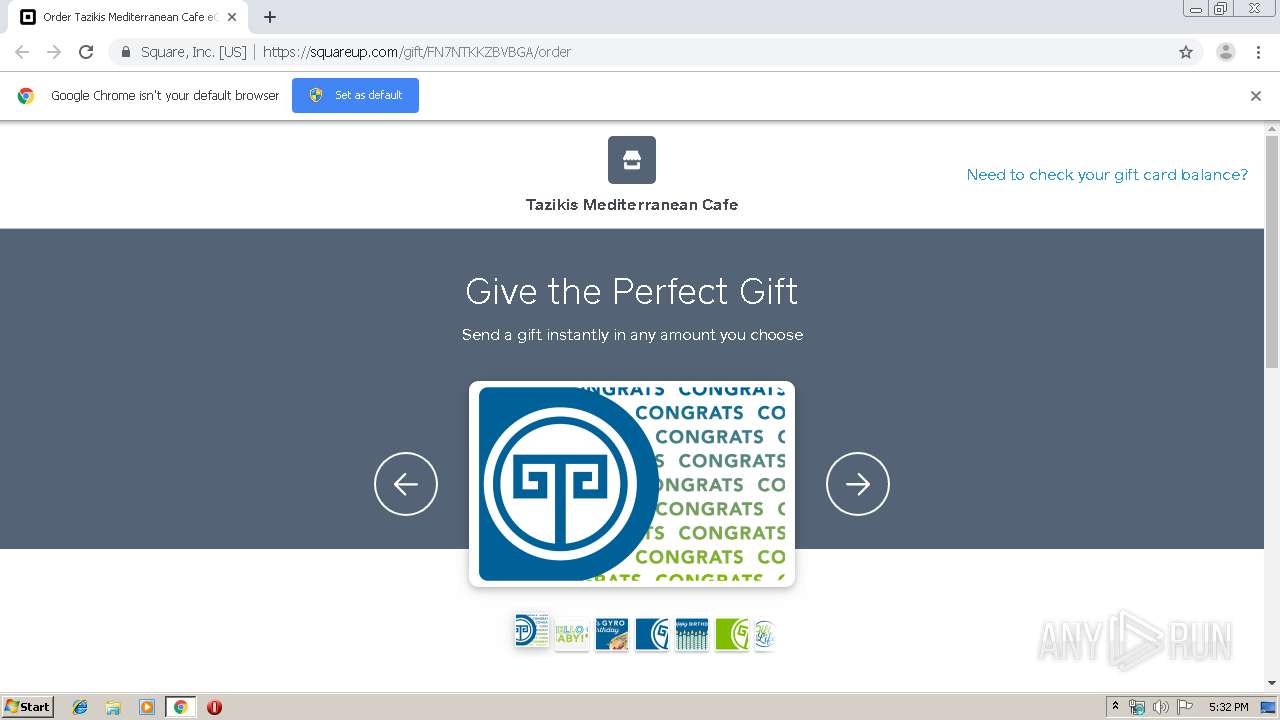Viewport: 1280px width, 720px height.
Task: Click the Give the Perfect Gift heading
Action: (x=632, y=291)
